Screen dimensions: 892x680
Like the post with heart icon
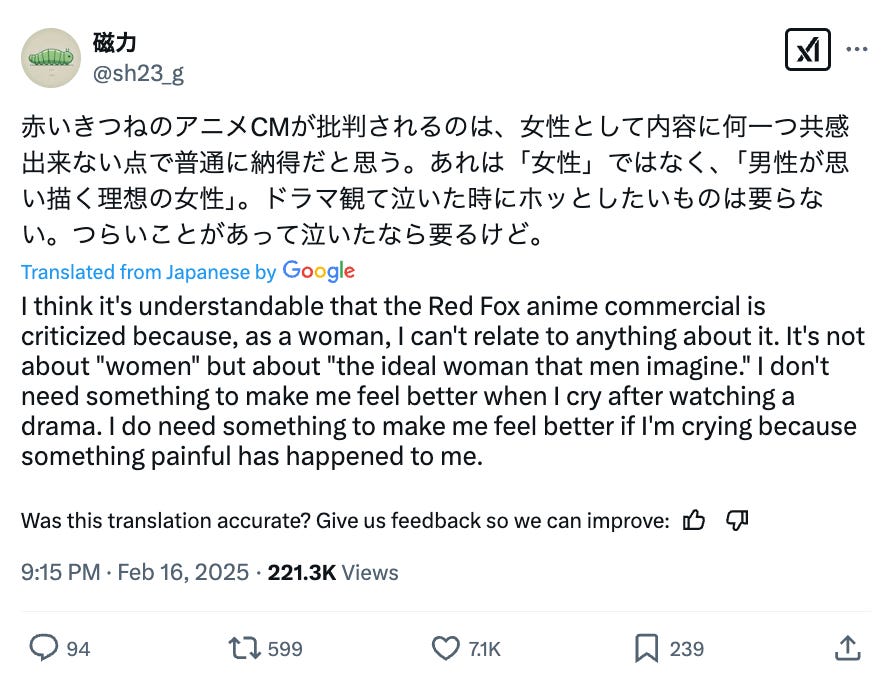(x=446, y=648)
